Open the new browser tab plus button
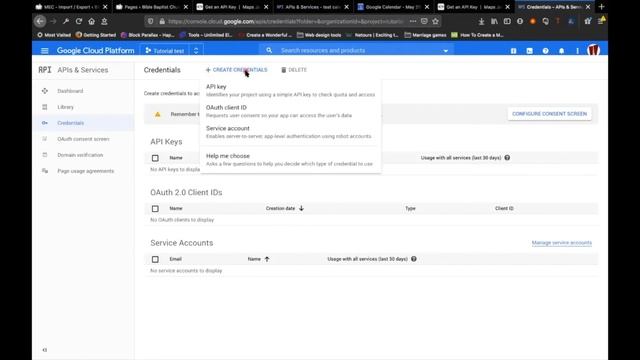The height and width of the screenshot is (360, 640). [601, 7]
